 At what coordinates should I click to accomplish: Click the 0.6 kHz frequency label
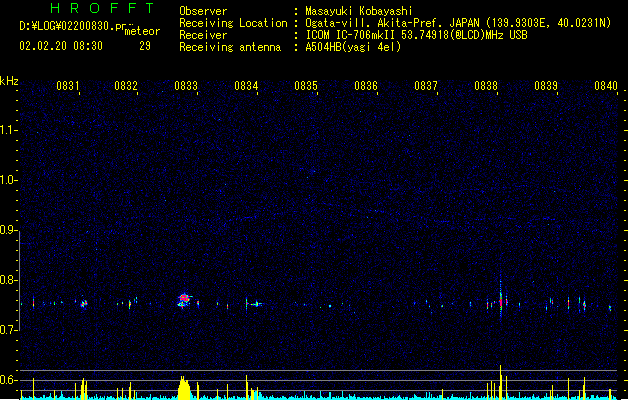click(8, 380)
